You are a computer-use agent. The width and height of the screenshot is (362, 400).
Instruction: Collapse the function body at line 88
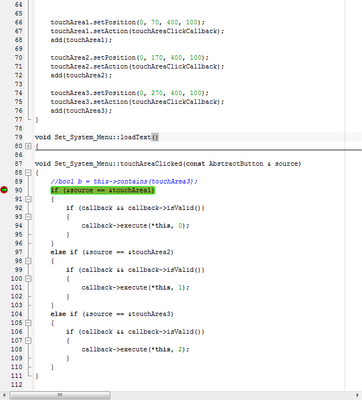coord(28,173)
